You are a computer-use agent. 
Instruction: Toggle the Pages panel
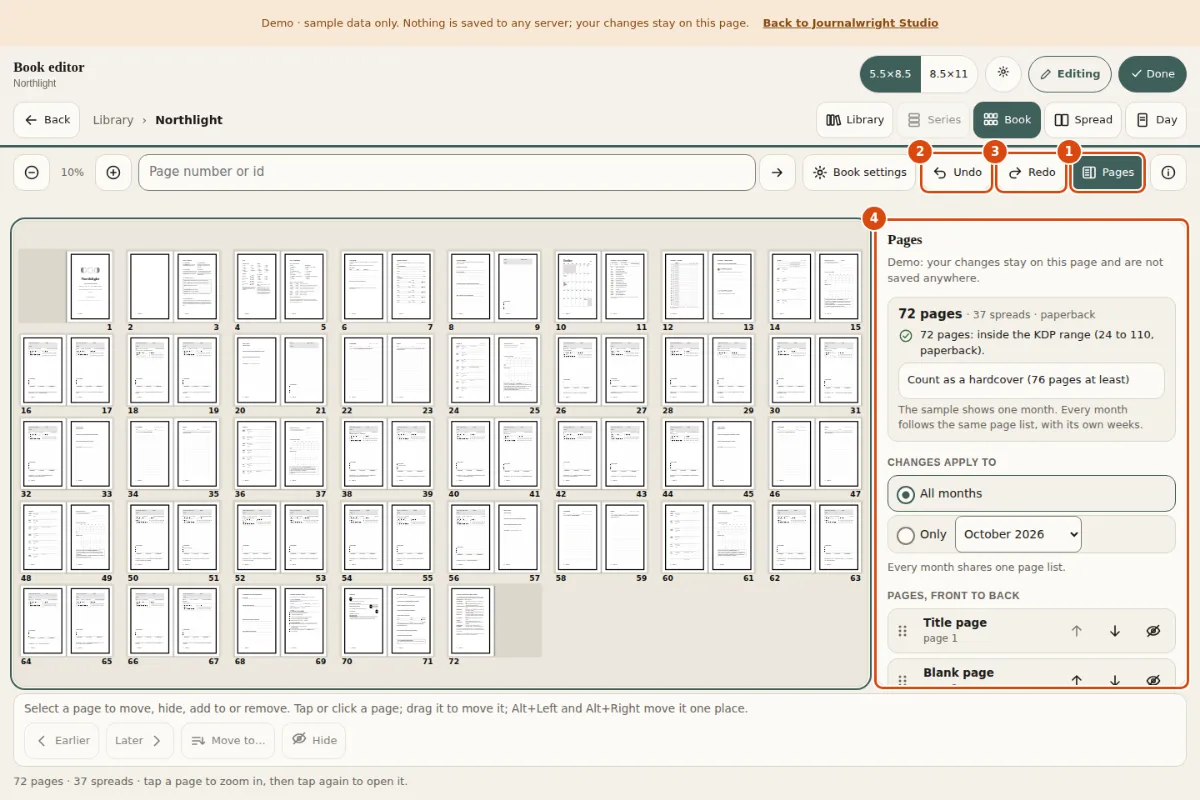1108,172
